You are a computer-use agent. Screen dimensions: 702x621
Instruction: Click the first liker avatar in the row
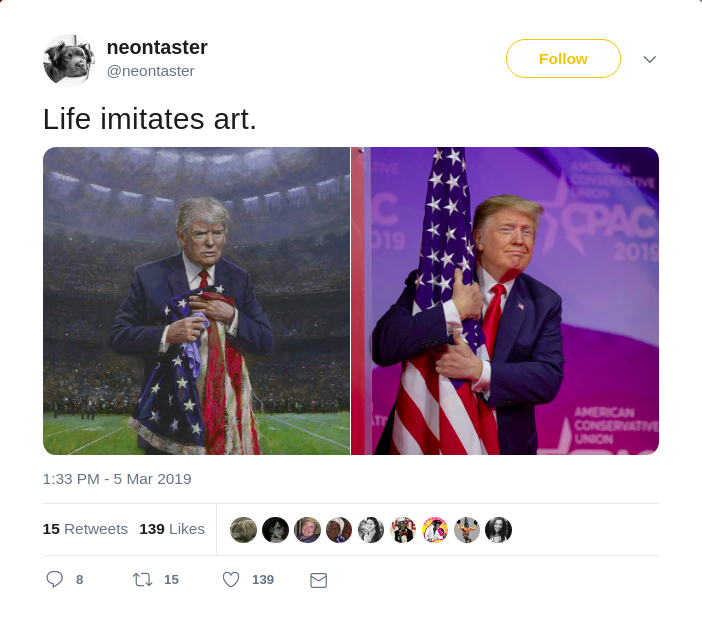click(243, 530)
